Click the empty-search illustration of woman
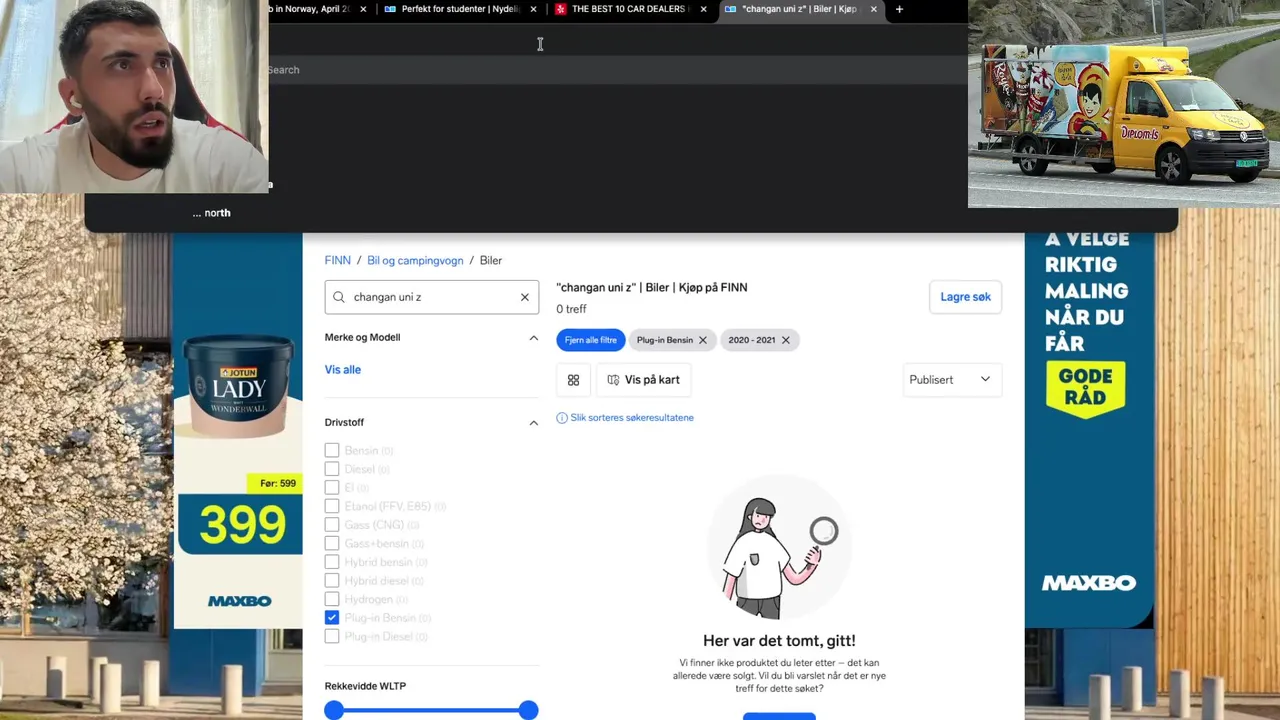 779,548
